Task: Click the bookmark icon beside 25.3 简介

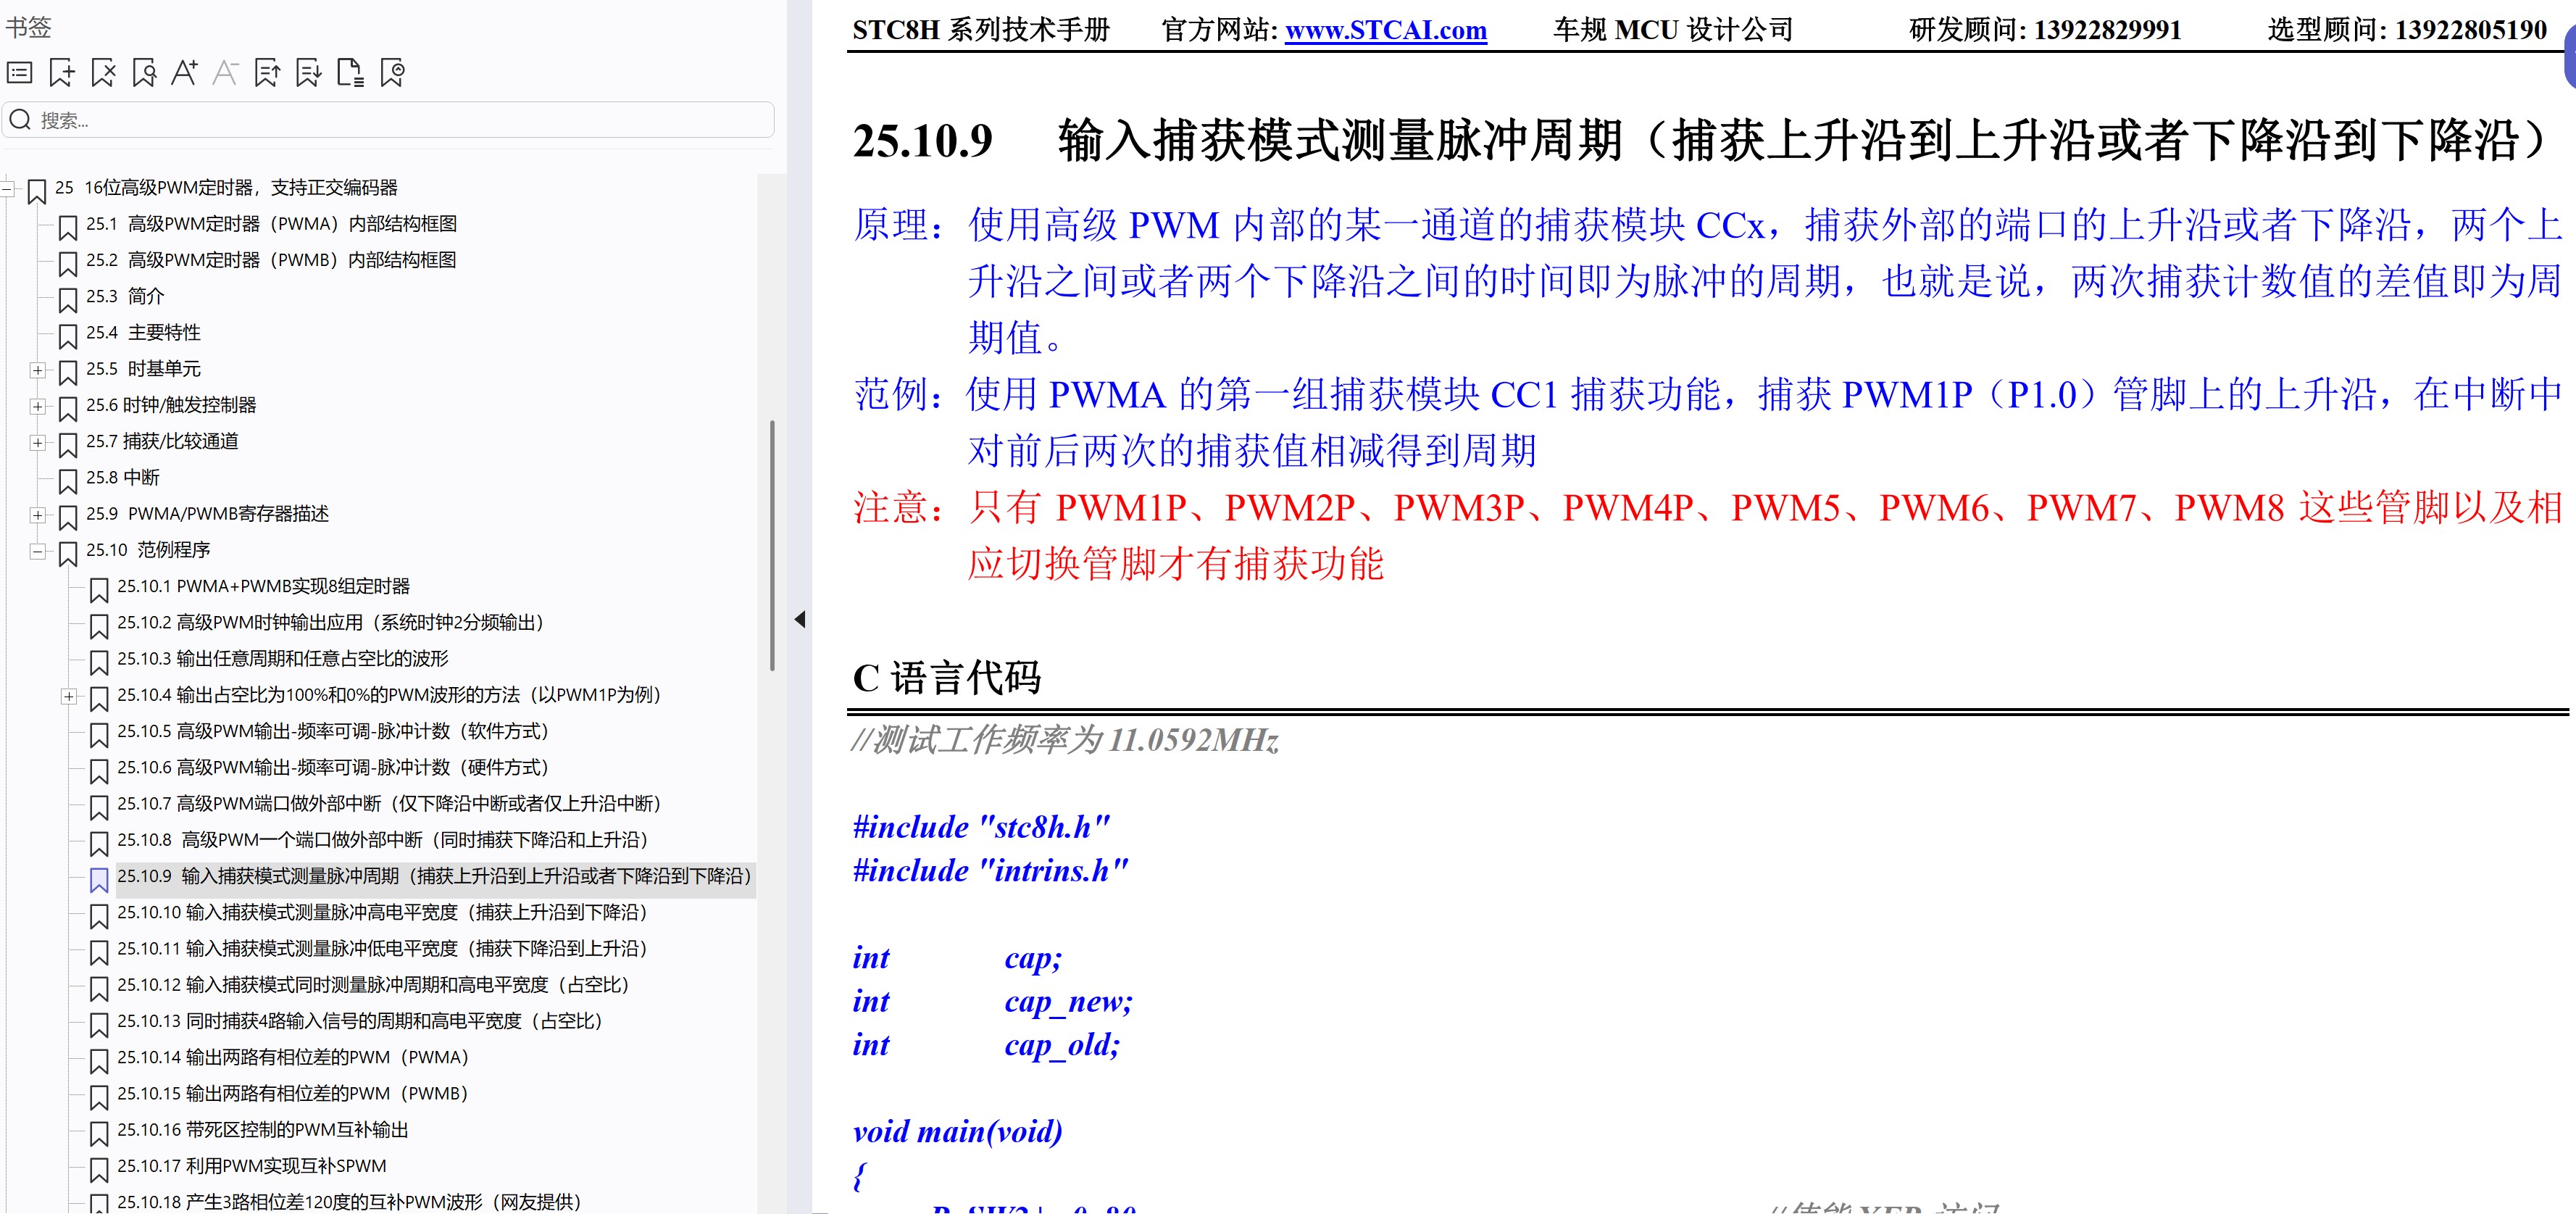Action: [x=68, y=299]
